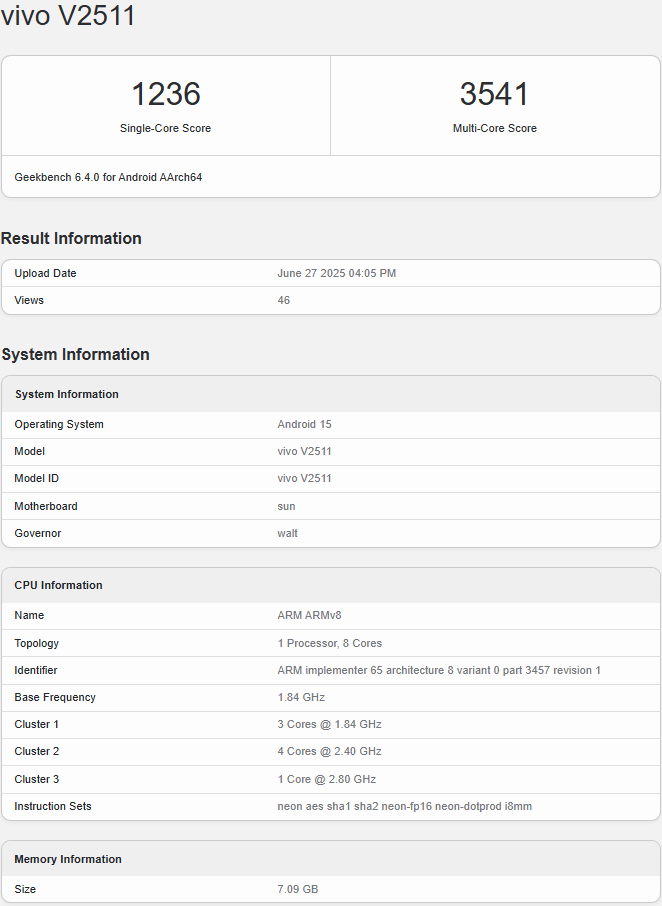The image size is (662, 906).
Task: Click the Result Information heading
Action: (71, 238)
